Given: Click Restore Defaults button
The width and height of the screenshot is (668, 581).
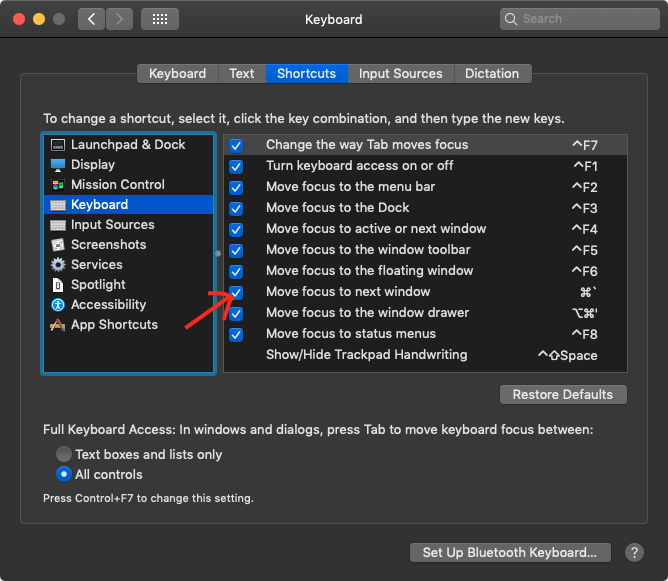Looking at the screenshot, I should [x=563, y=394].
